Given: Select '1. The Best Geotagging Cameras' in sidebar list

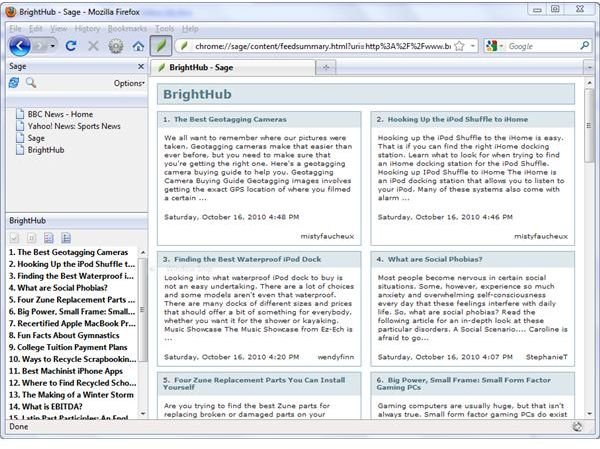Looking at the screenshot, I should coord(68,252).
